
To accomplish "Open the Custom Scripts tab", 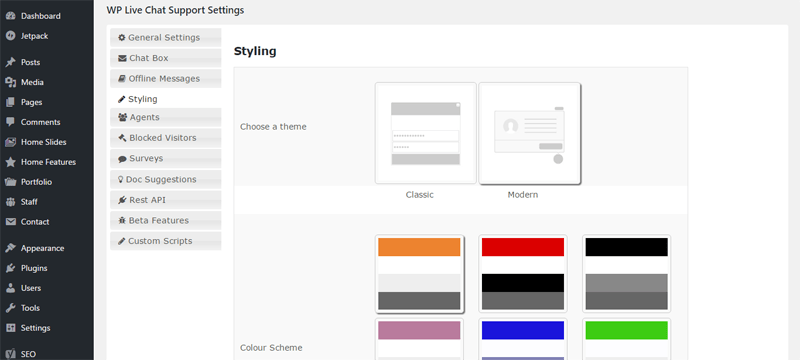I will (x=166, y=241).
